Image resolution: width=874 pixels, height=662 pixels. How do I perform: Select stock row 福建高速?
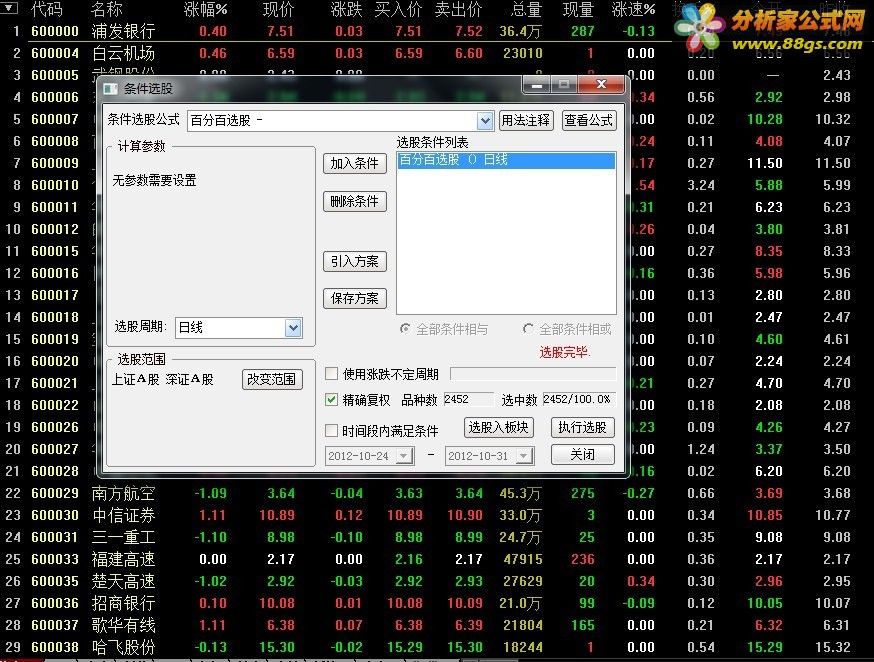(x=123, y=559)
